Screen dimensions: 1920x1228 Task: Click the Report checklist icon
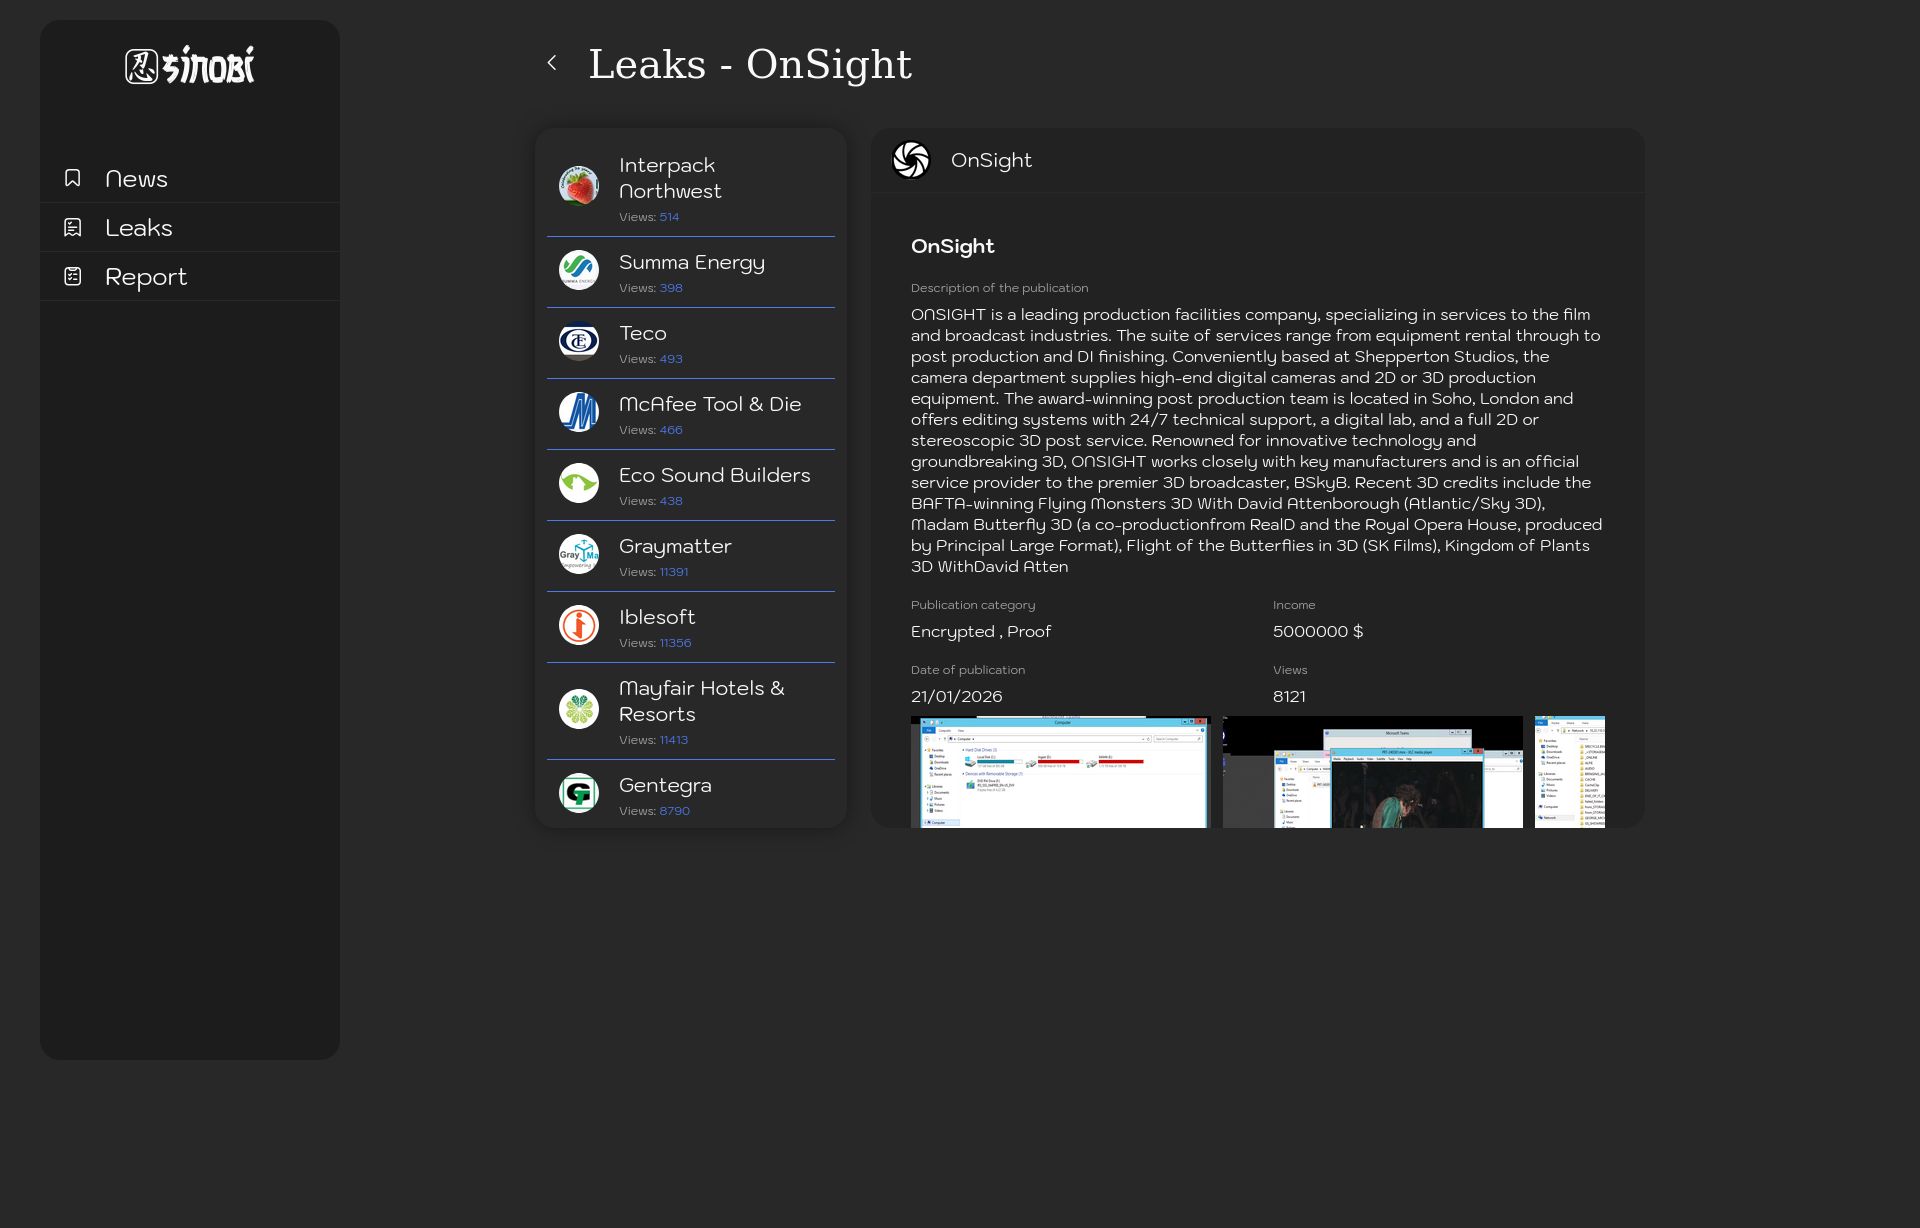coord(73,276)
